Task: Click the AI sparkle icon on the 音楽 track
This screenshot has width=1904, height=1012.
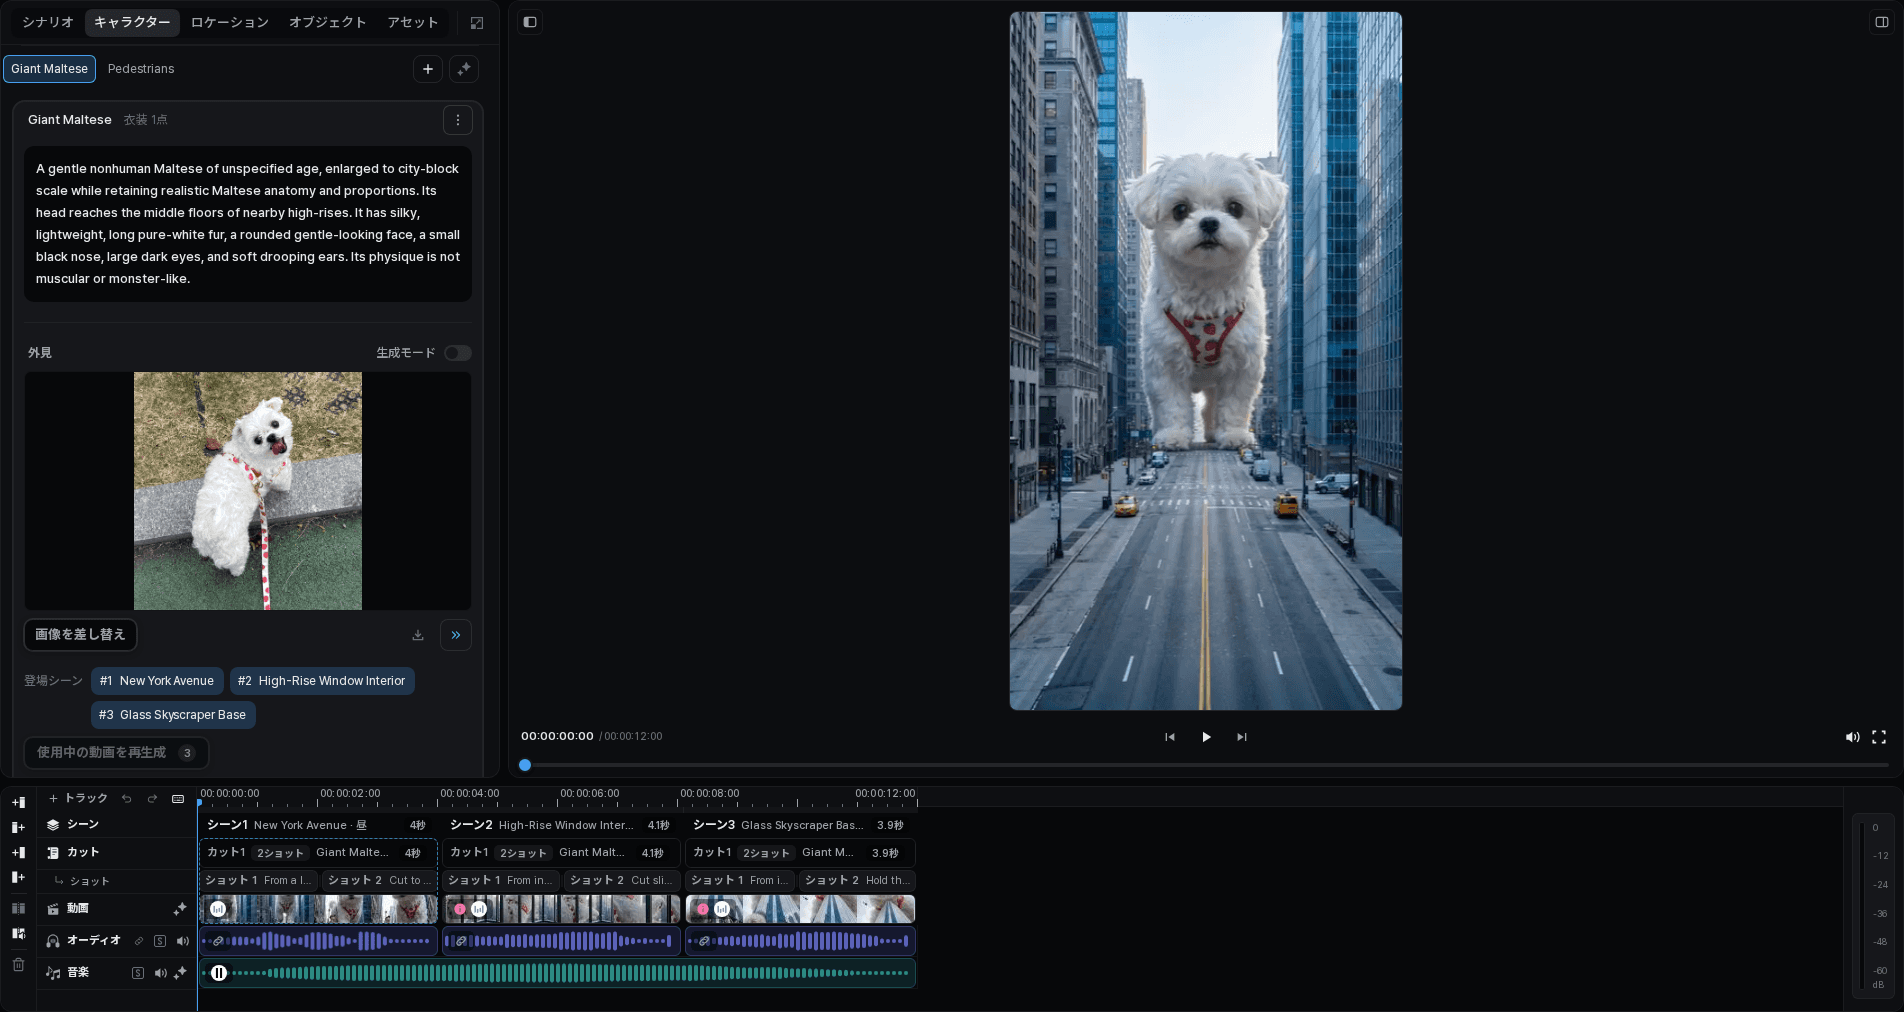Action: tap(180, 973)
